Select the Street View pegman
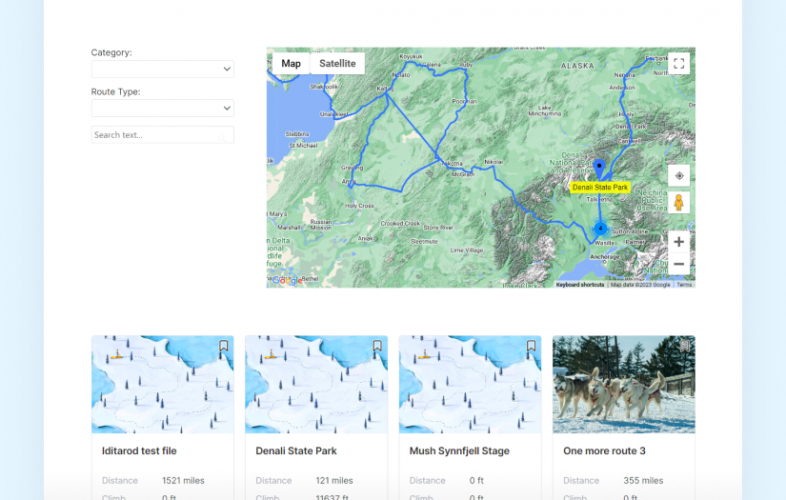Viewport: 786px width, 500px height. (679, 203)
